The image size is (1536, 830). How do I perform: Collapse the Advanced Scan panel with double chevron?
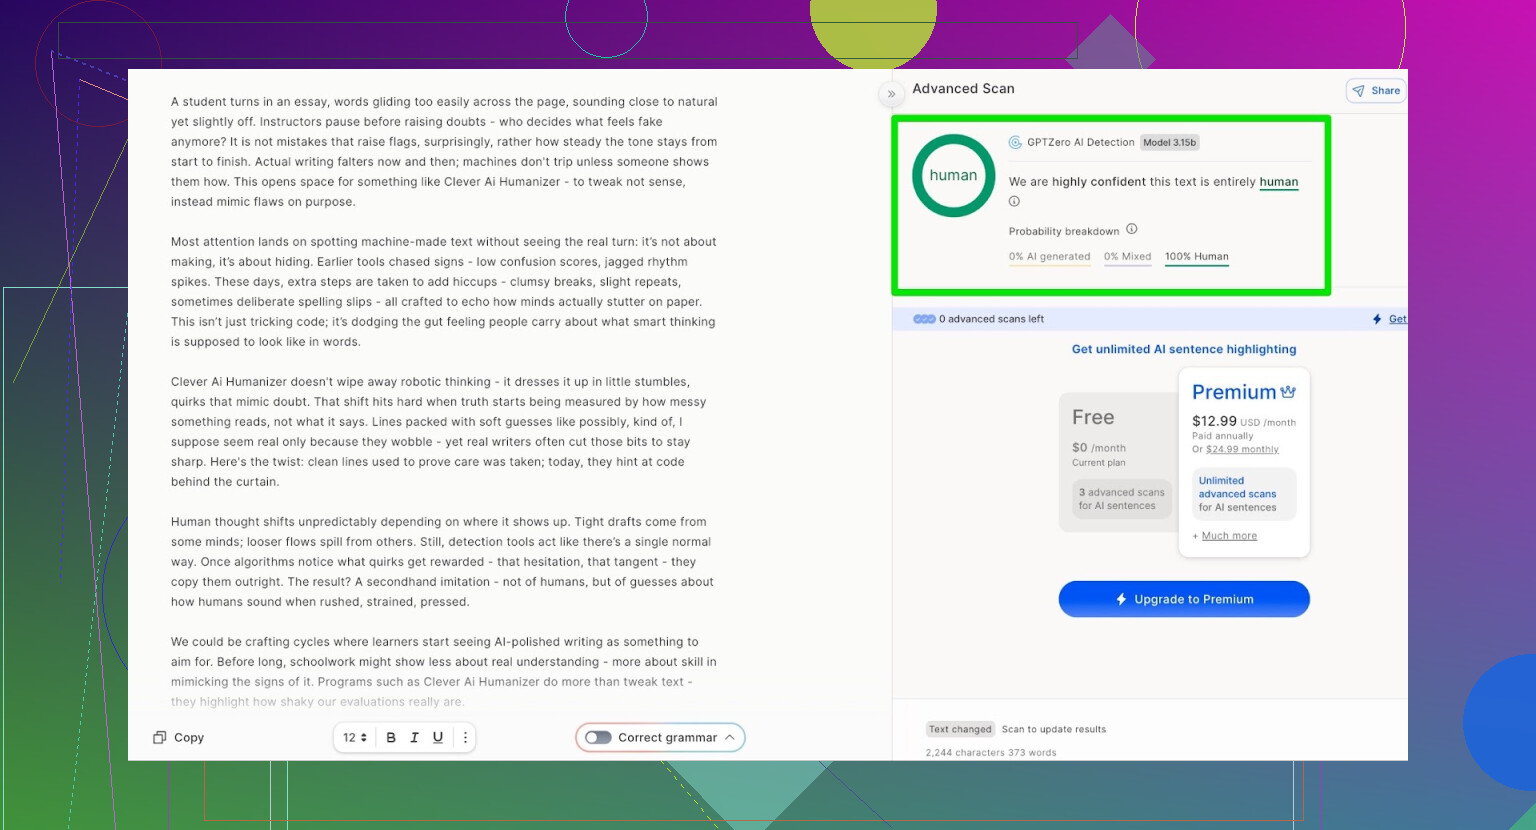891,94
